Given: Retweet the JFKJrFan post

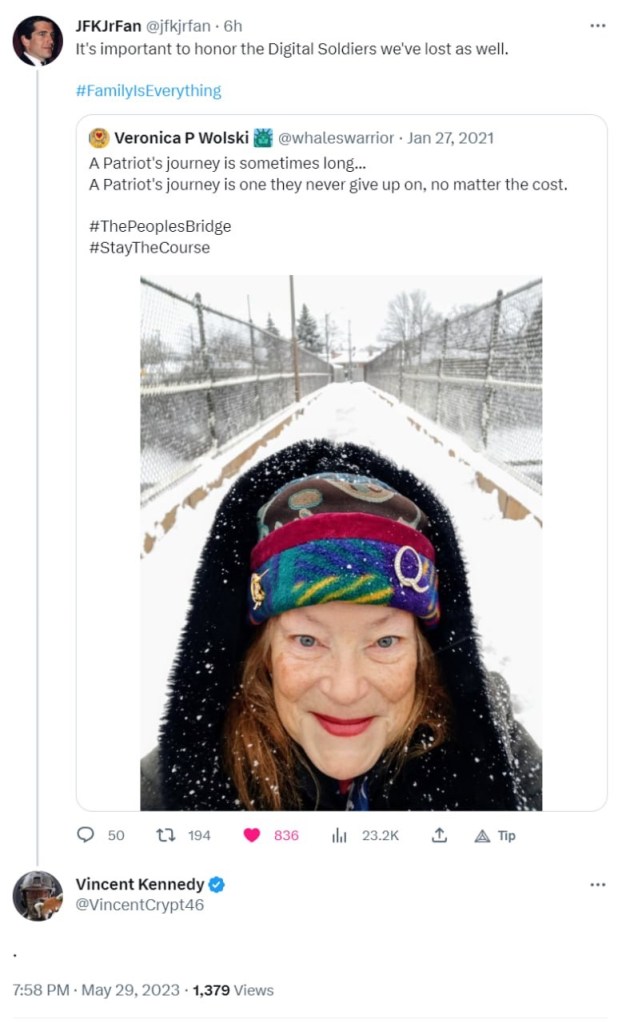Looking at the screenshot, I should (165, 835).
